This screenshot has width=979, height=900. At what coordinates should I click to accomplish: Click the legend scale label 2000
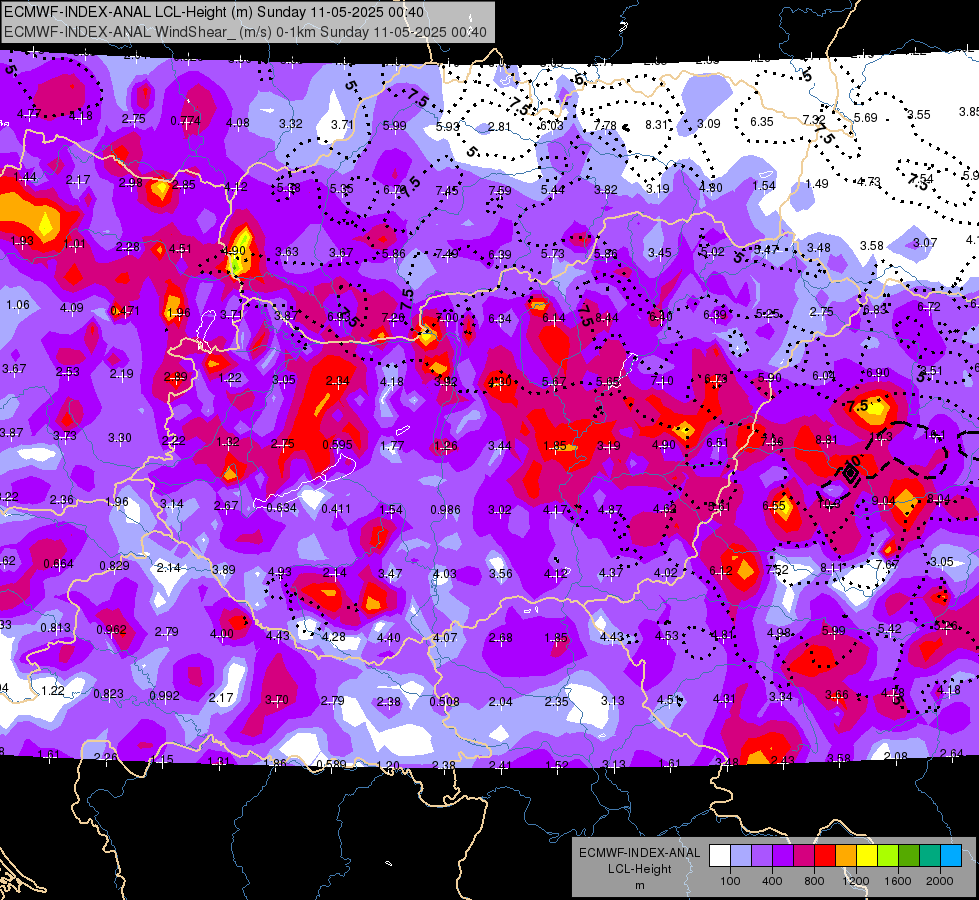click(x=939, y=881)
